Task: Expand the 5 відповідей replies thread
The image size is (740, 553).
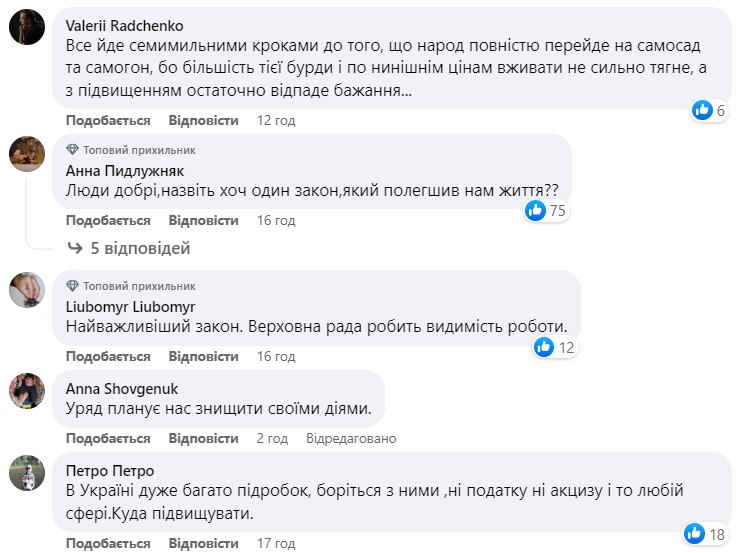Action: point(140,247)
